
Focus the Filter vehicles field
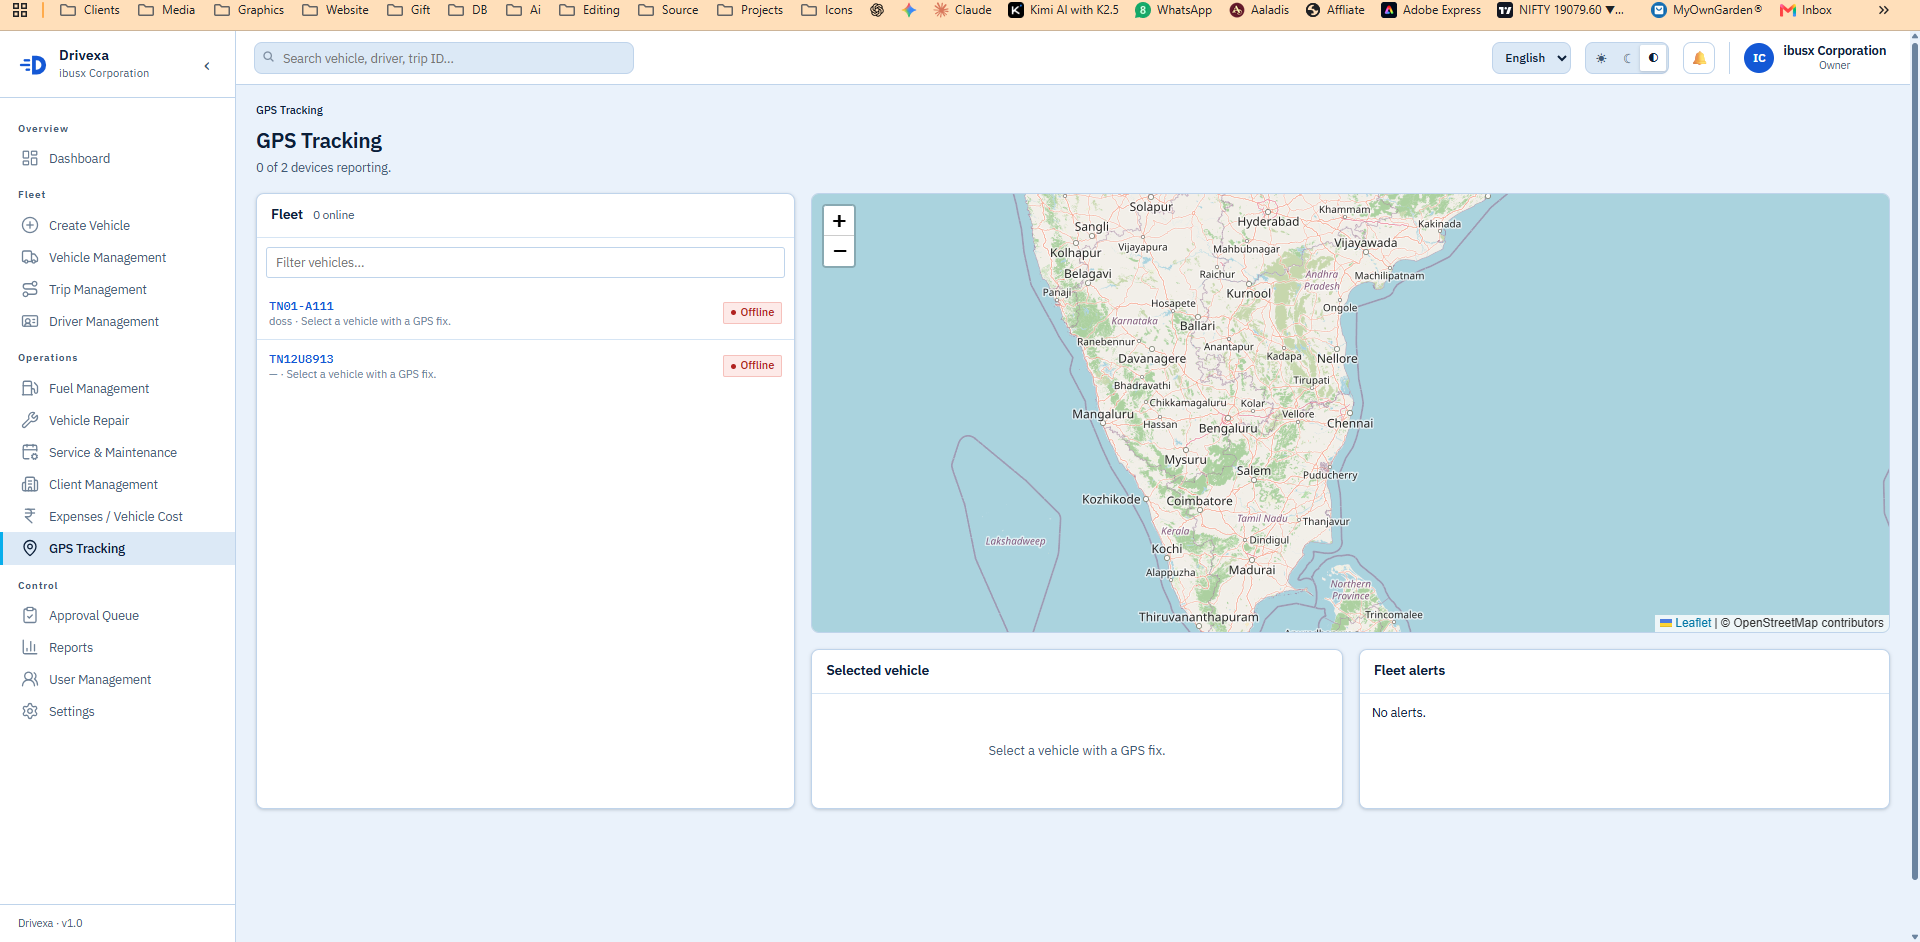(525, 262)
